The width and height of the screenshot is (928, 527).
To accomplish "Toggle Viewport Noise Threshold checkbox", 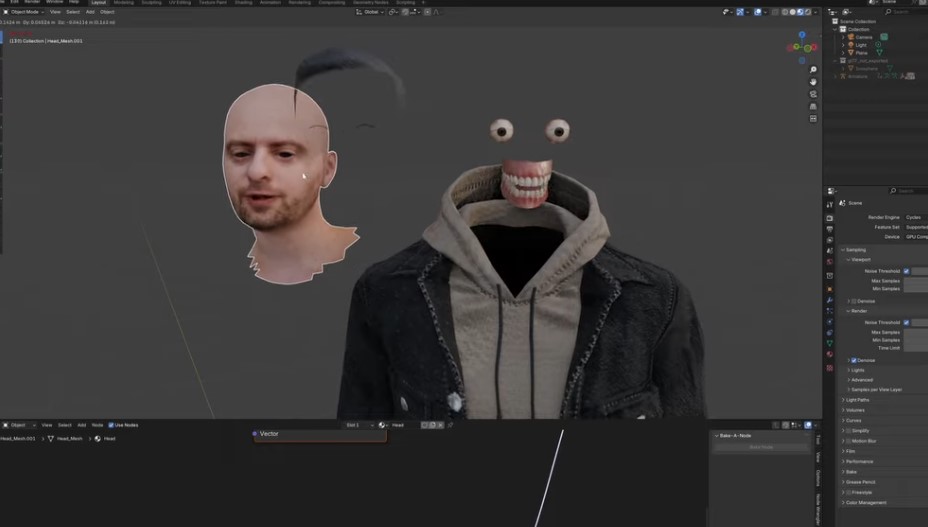I will (x=906, y=271).
